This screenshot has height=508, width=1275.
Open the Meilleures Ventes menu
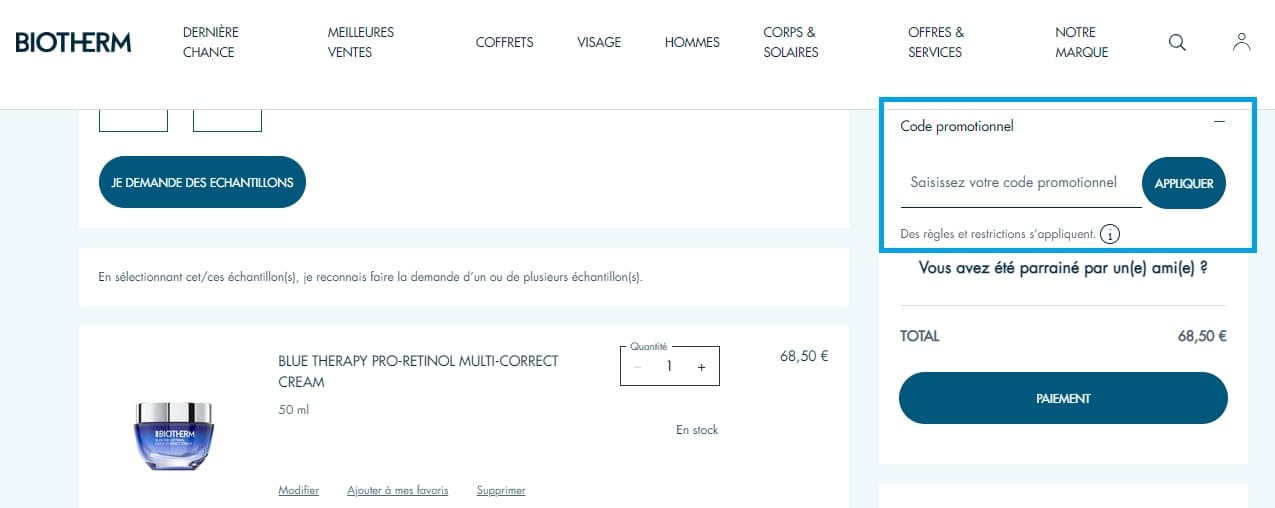coord(361,42)
